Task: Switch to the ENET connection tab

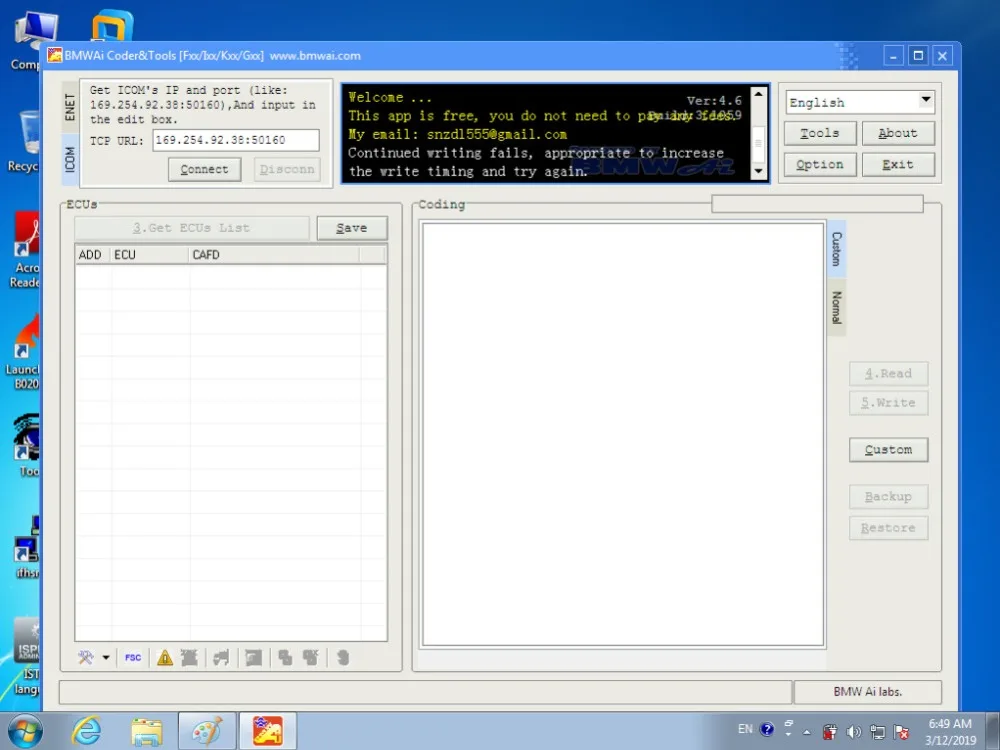Action: (70, 108)
